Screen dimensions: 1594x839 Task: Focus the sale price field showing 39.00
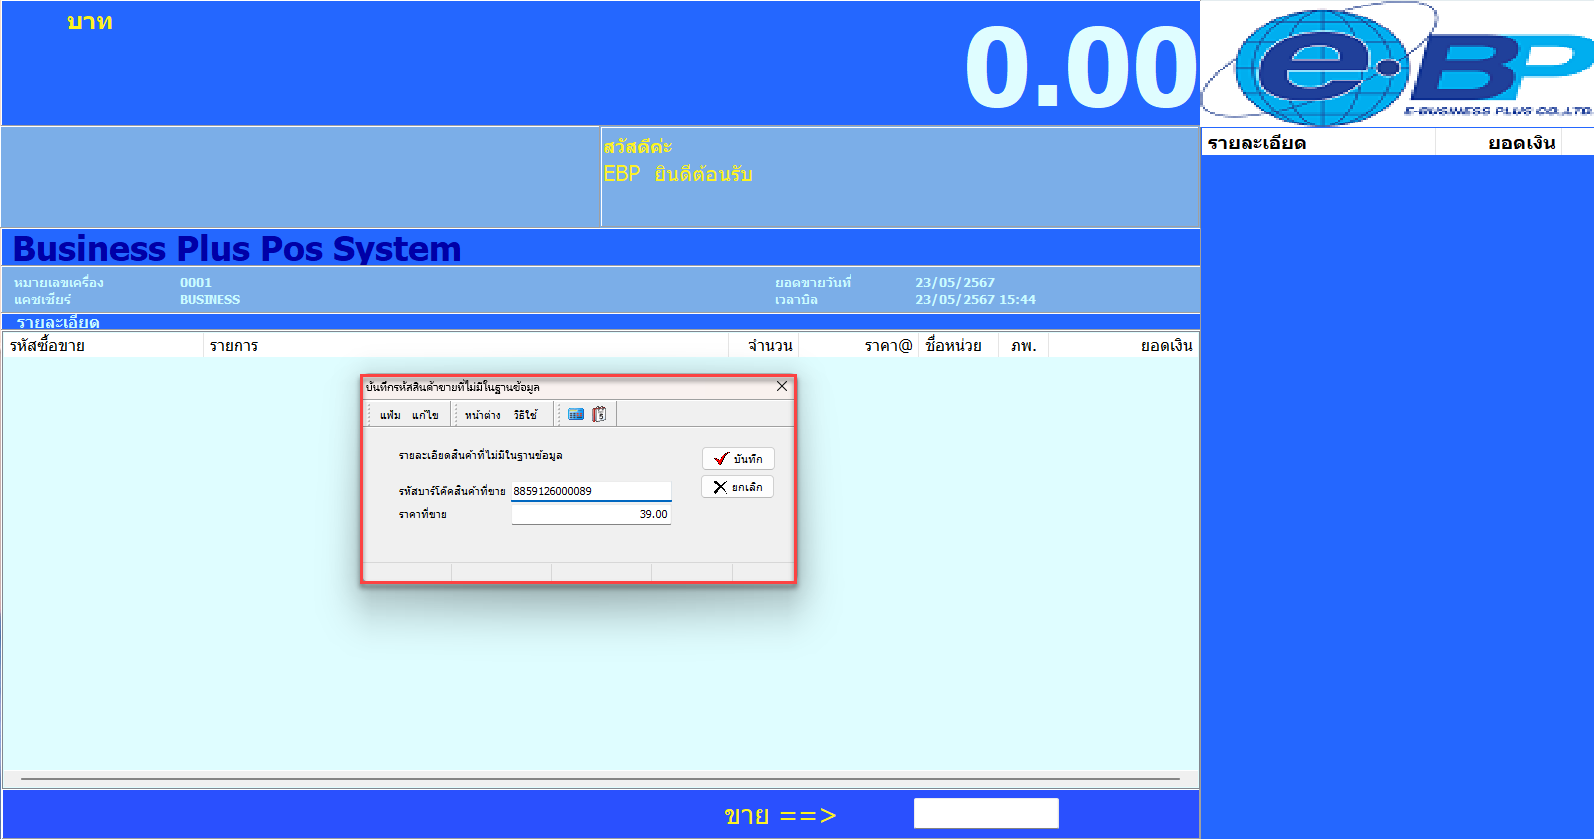pos(591,514)
